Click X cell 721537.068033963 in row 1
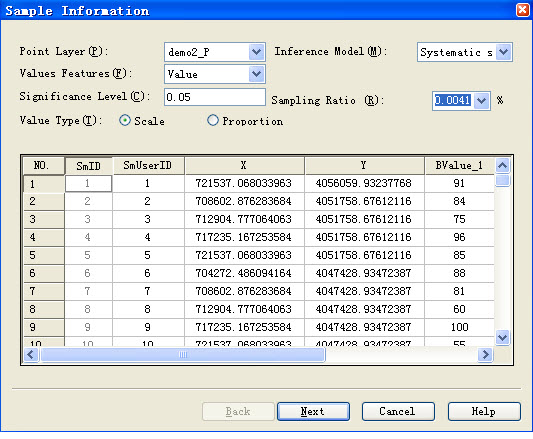This screenshot has width=533, height=439. tap(244, 184)
